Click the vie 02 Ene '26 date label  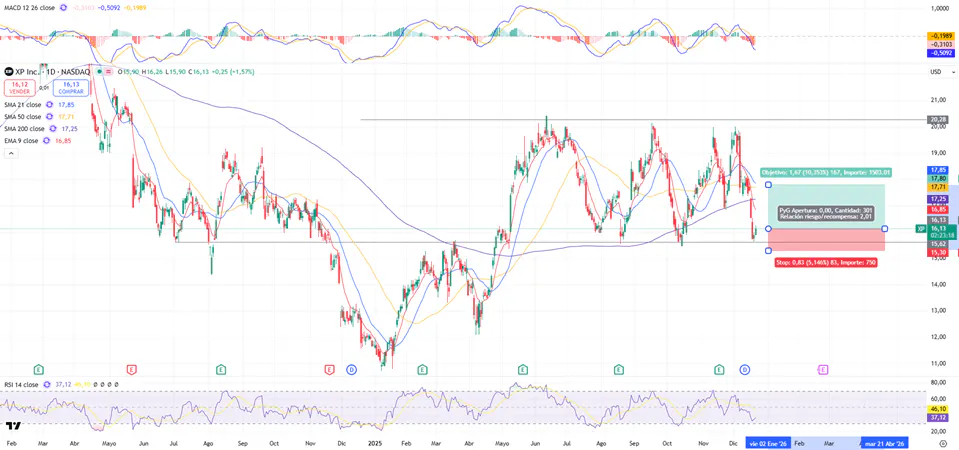[768, 443]
